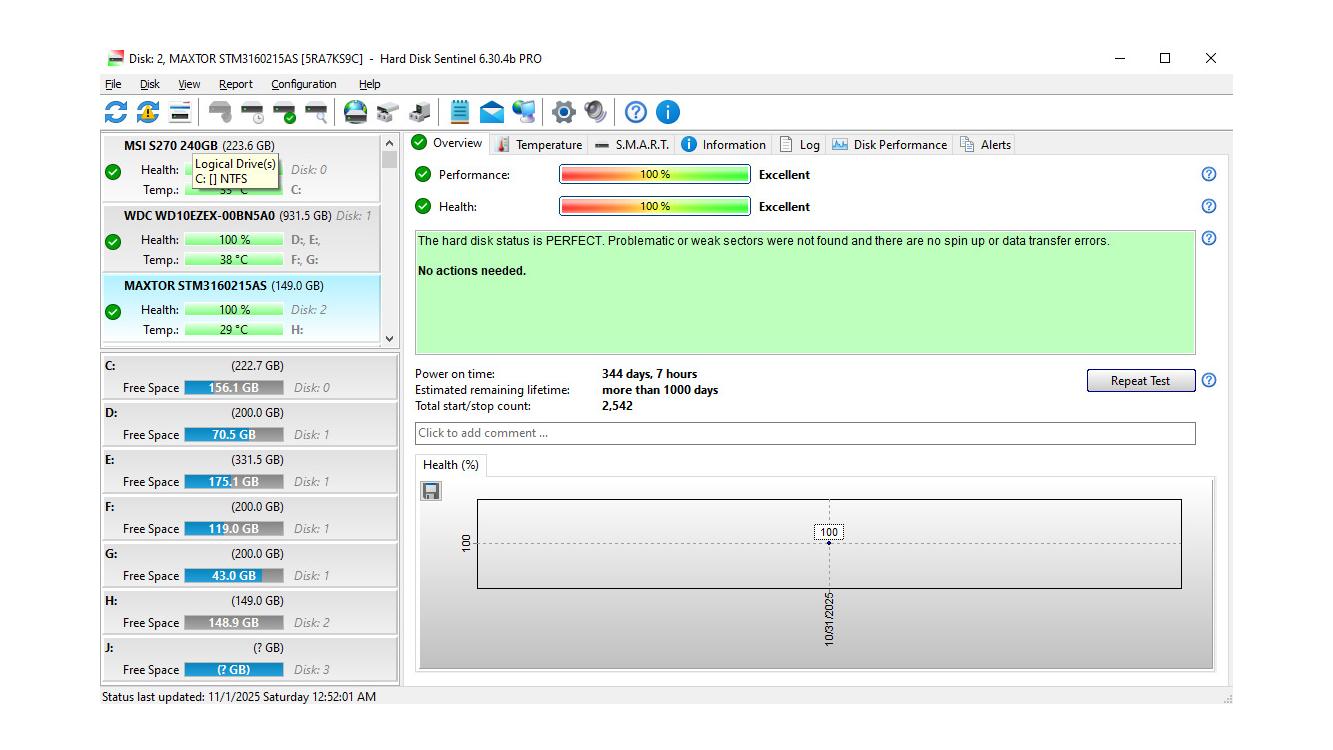Click the speaker sound icon in toolbar
This screenshot has height=750, width=1333.
pos(596,112)
